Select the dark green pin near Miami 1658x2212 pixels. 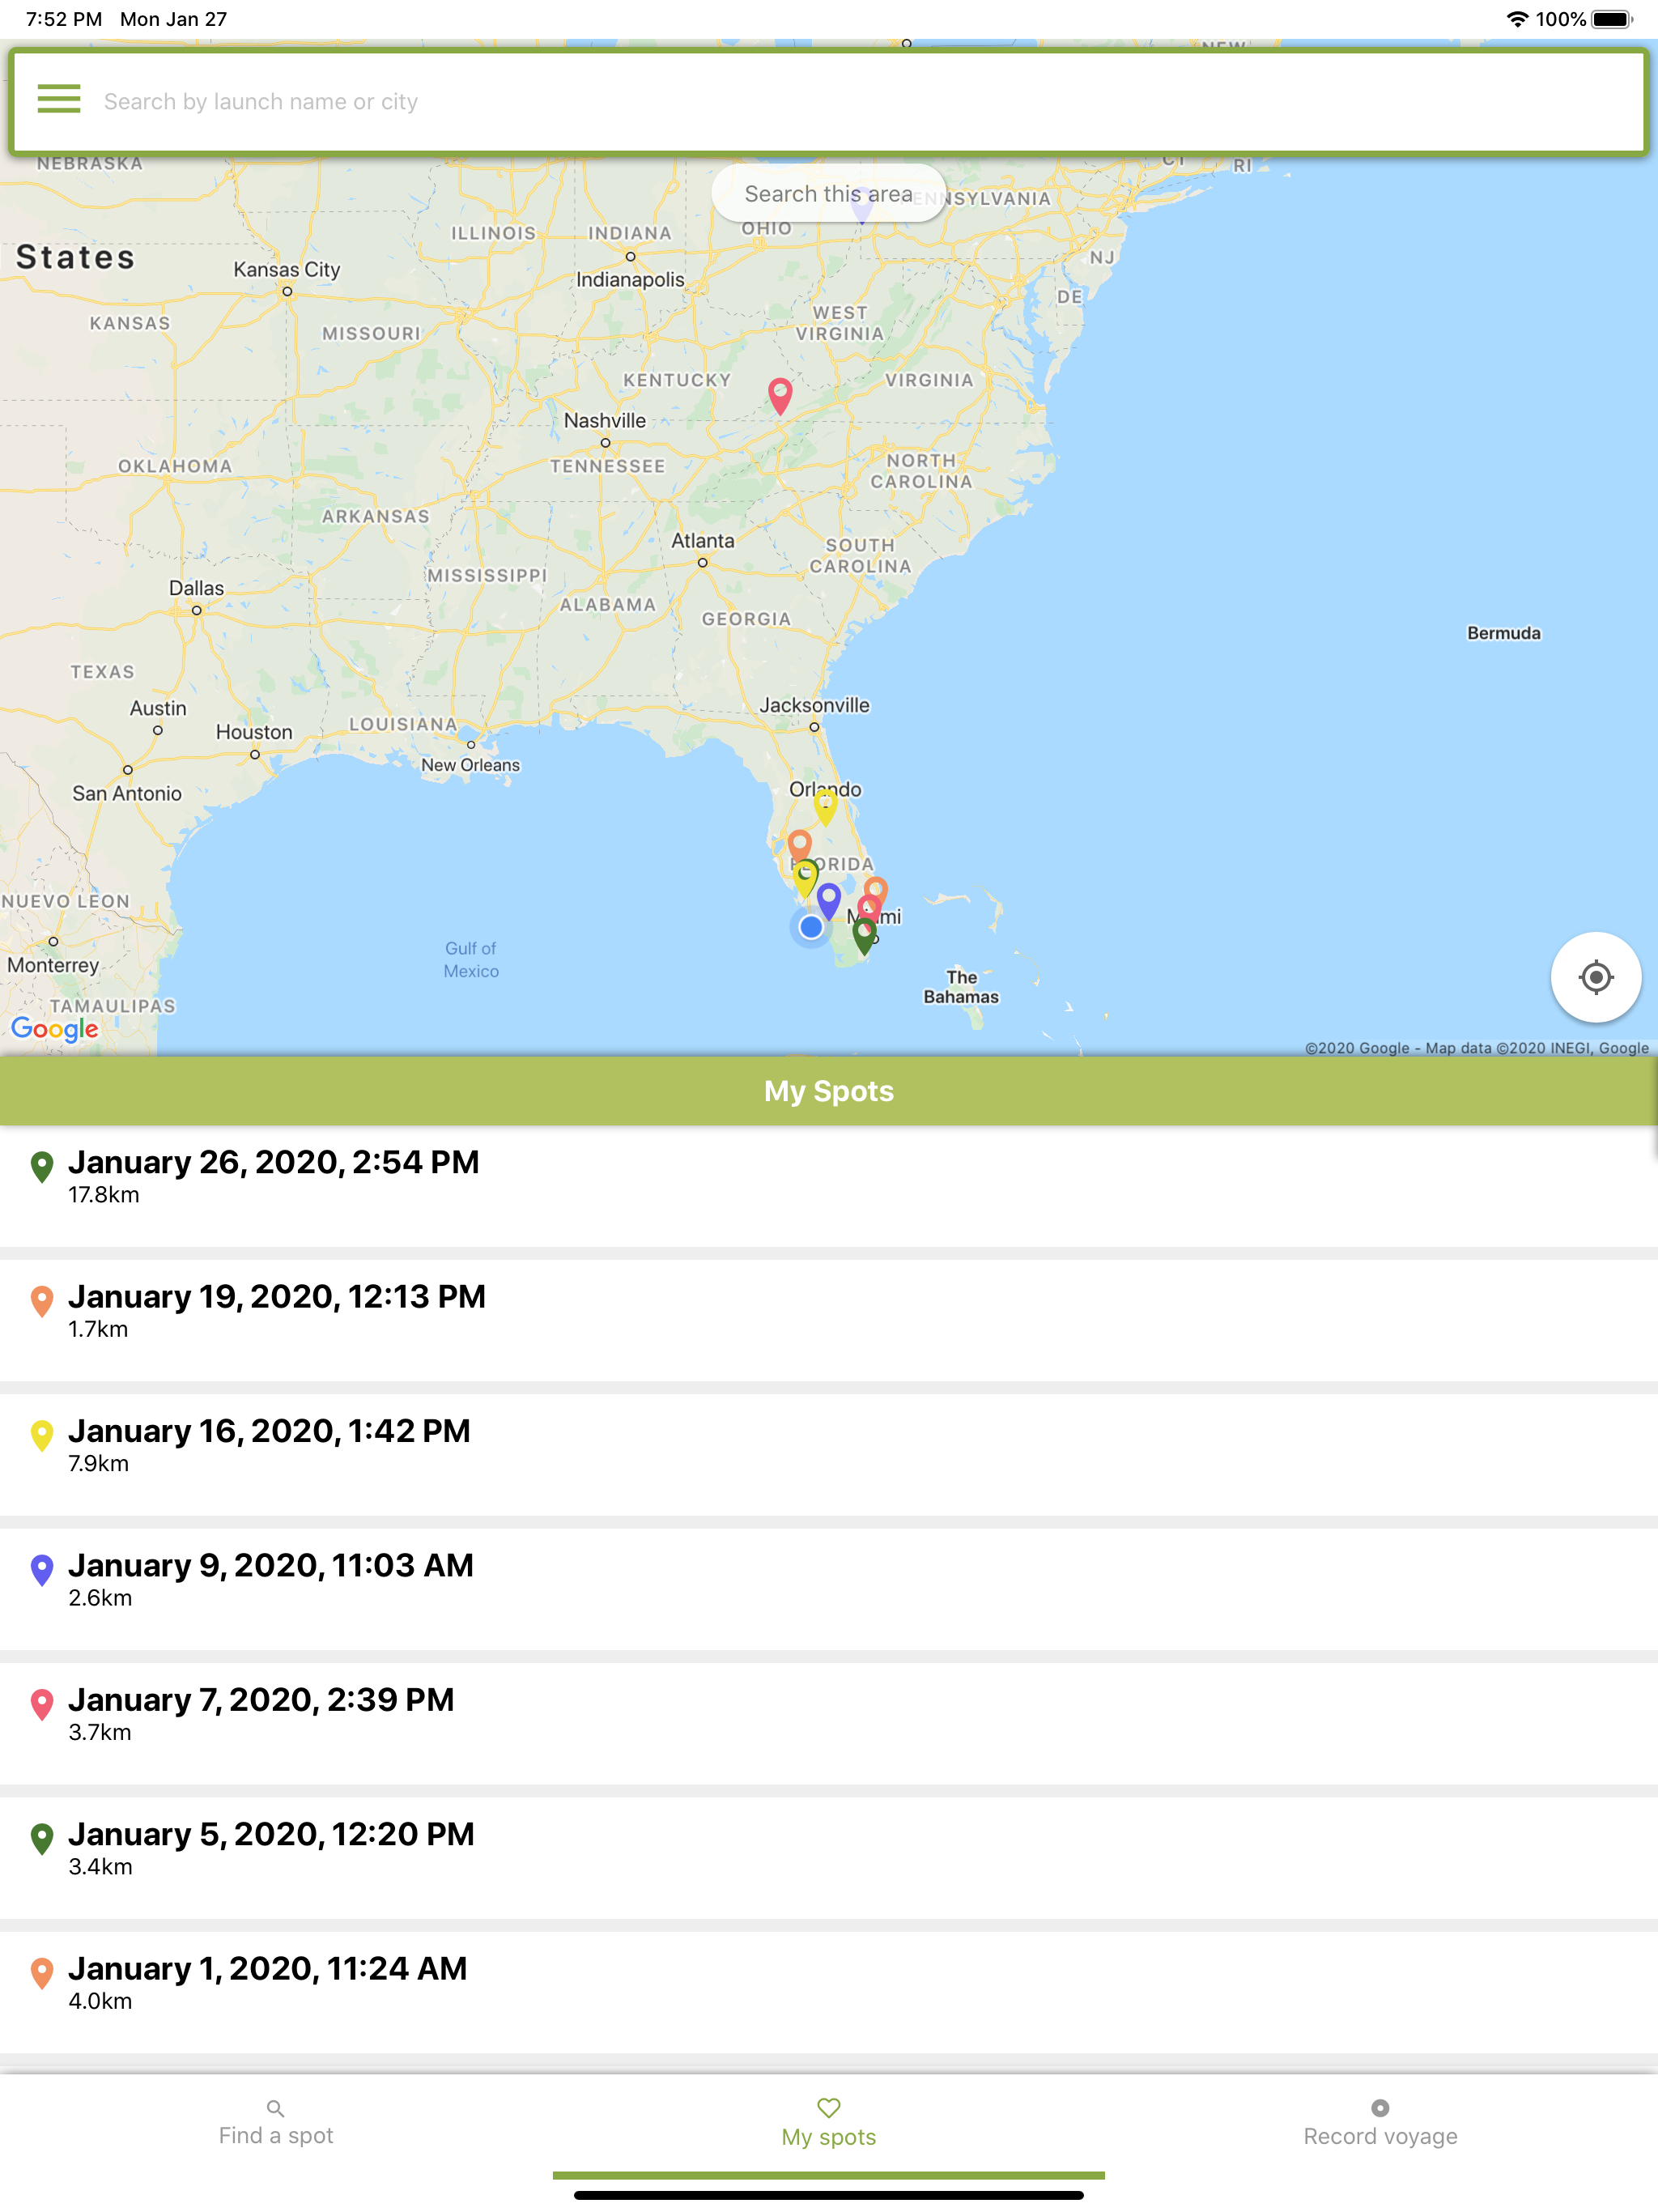864,936
